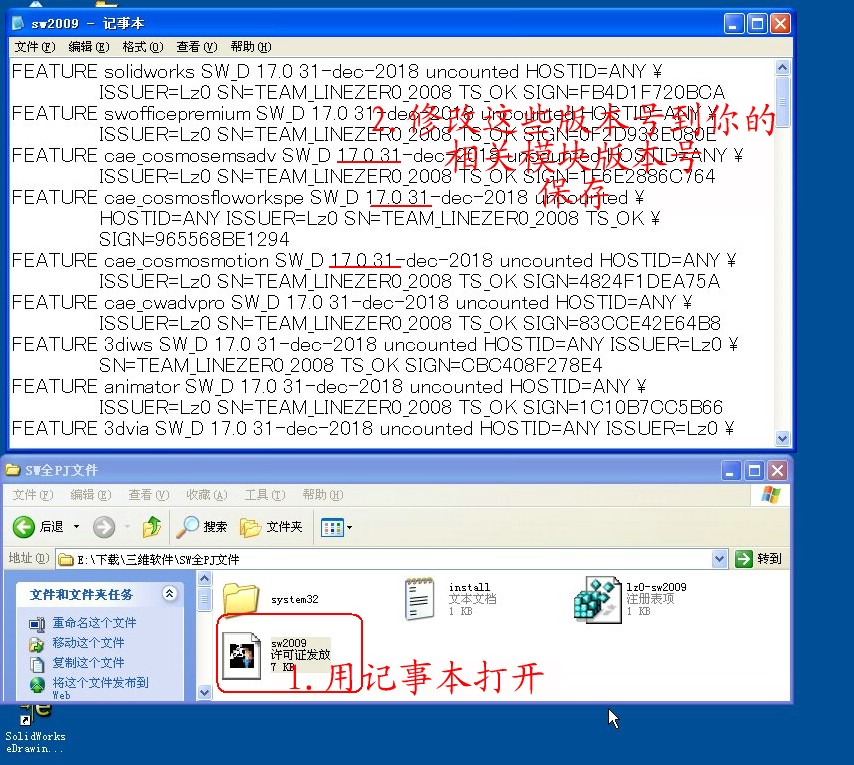Click the 搜索 search toolbar button
This screenshot has height=765, width=854.
203,527
